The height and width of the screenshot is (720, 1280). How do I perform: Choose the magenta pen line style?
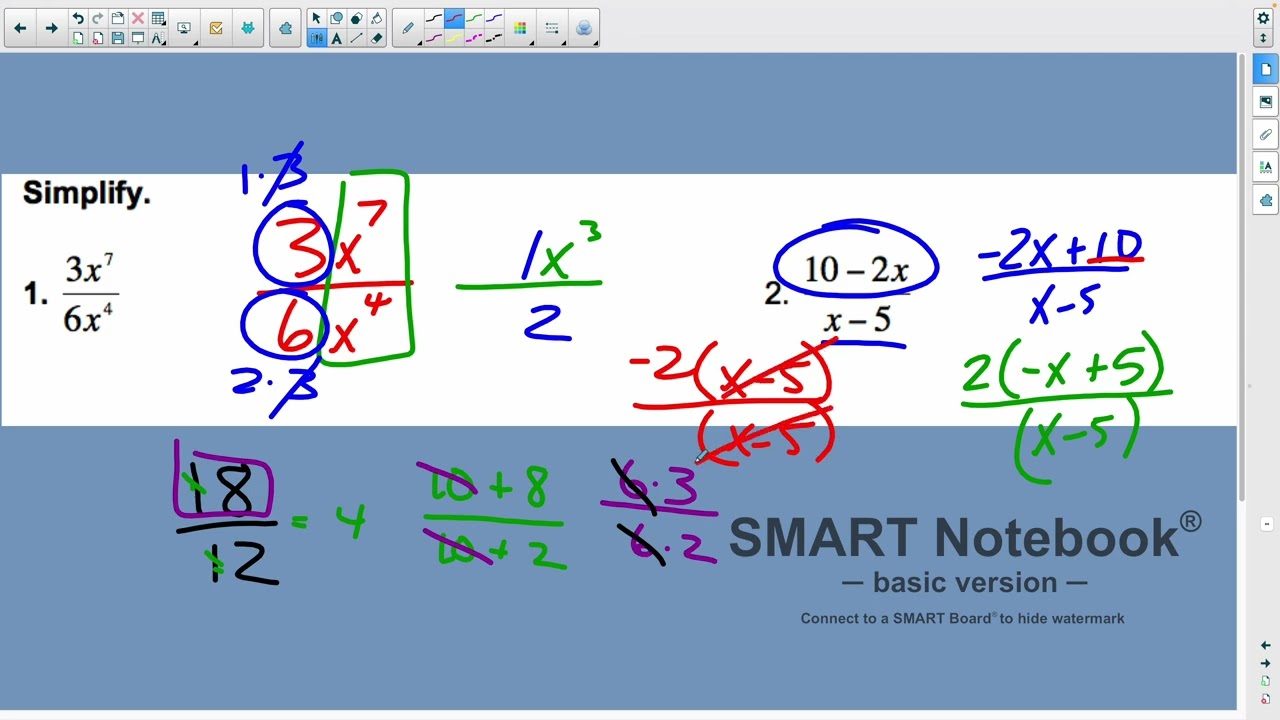434,38
